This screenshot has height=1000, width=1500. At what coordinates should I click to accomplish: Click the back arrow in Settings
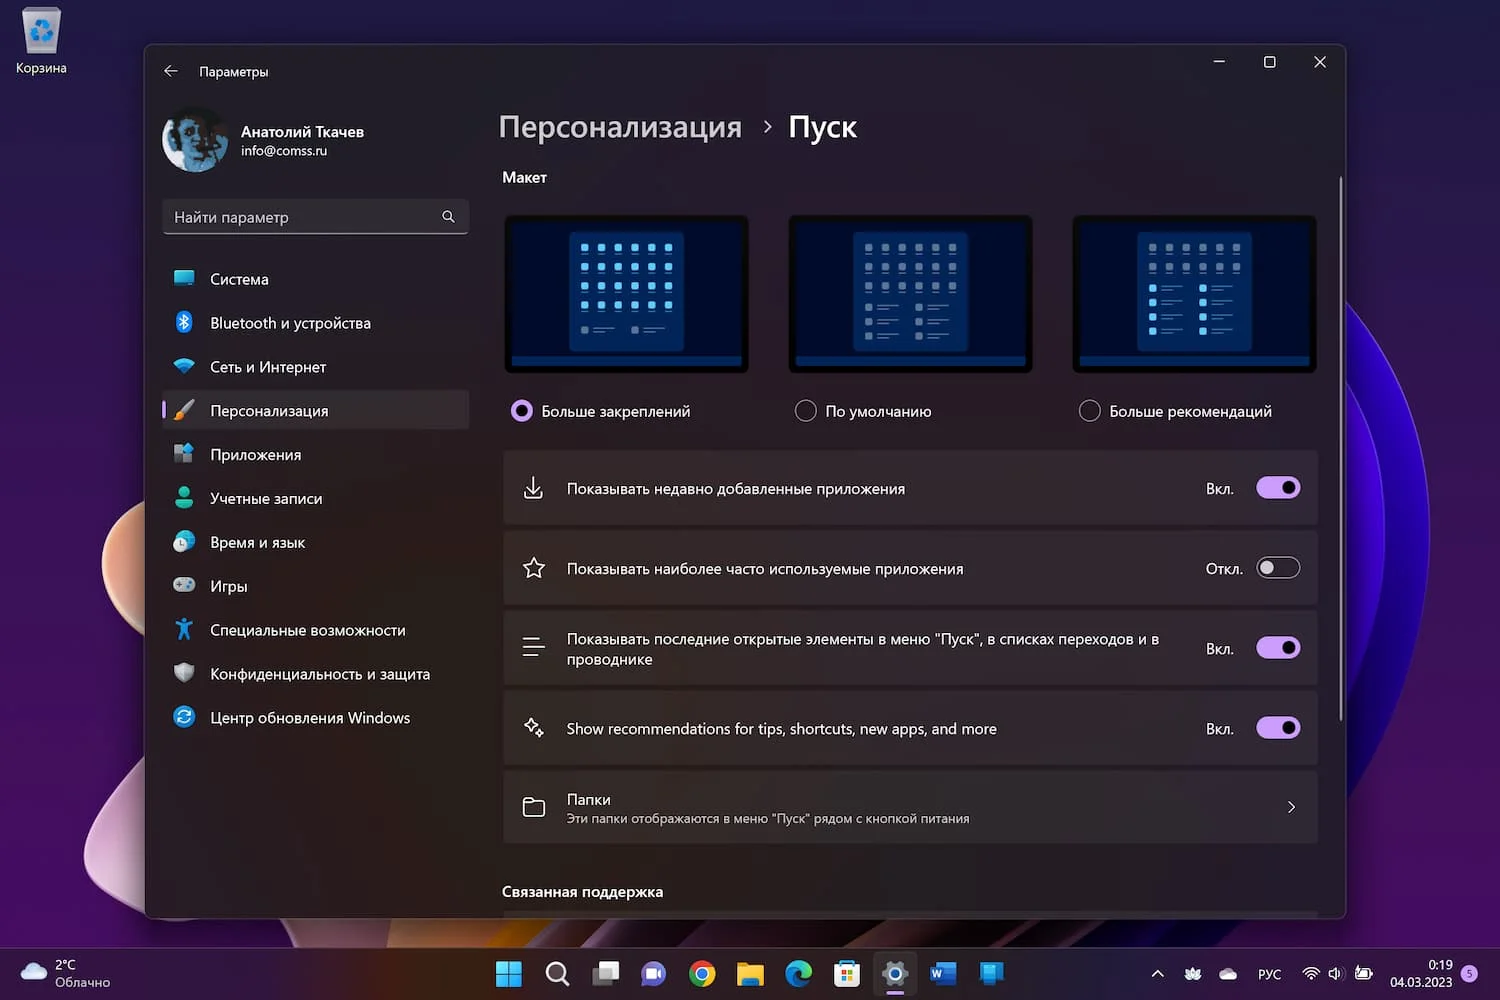pos(171,71)
